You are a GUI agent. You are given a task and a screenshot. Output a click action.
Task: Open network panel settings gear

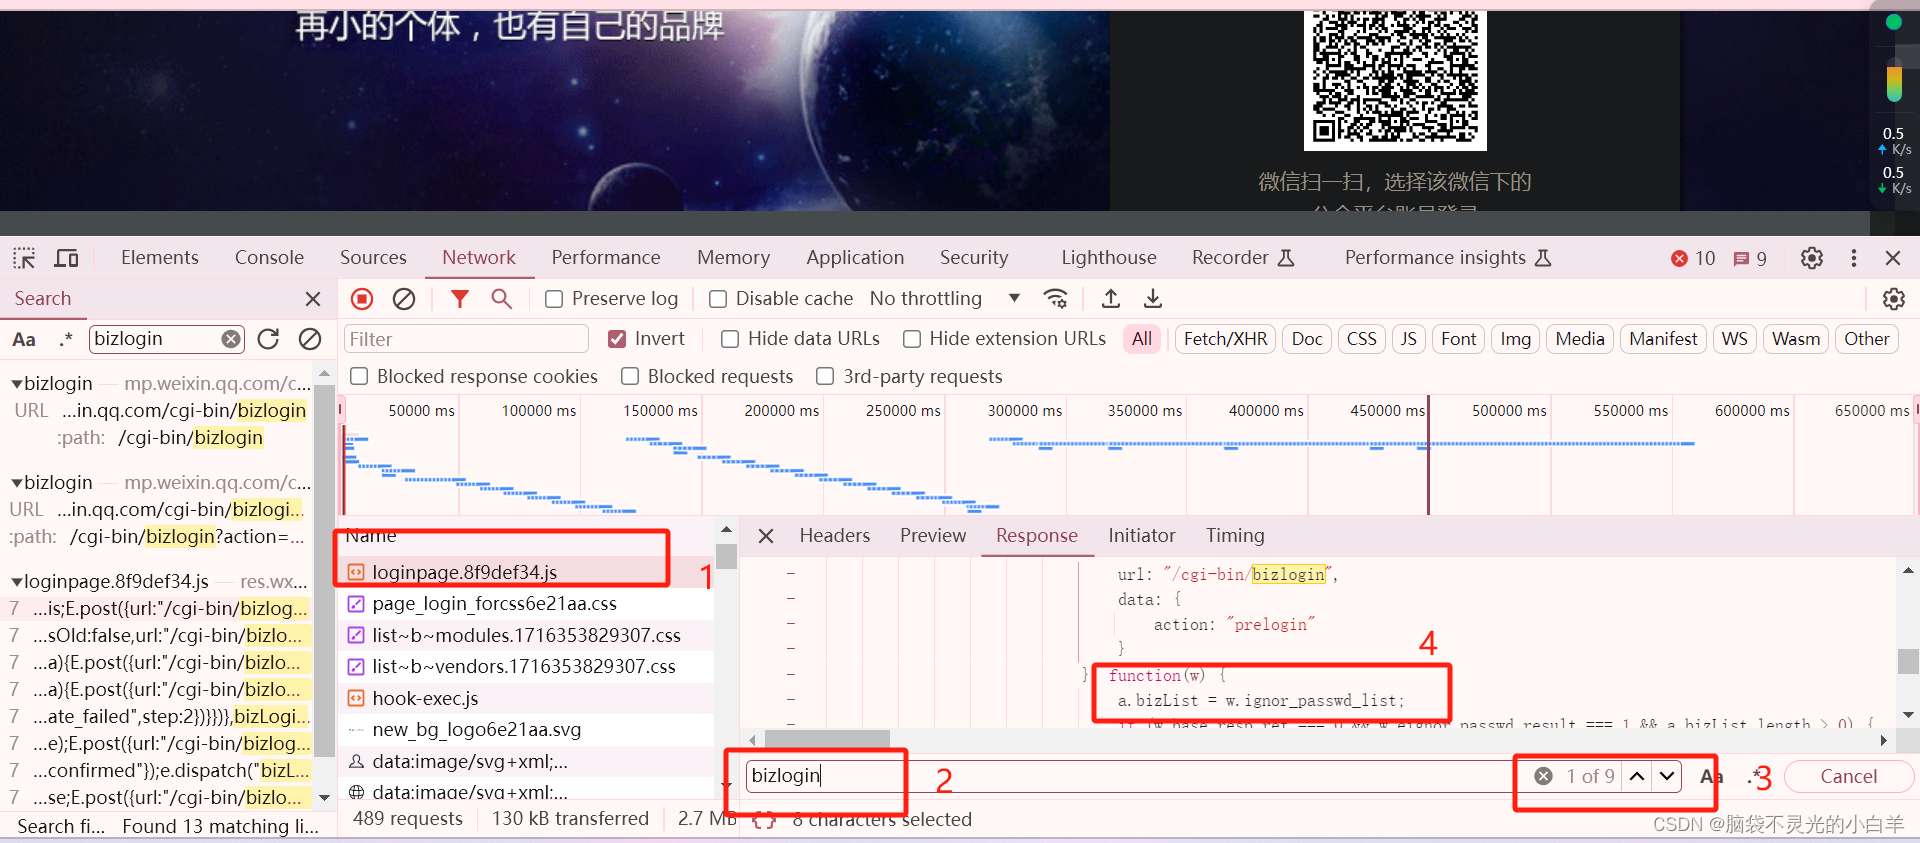[x=1894, y=298]
